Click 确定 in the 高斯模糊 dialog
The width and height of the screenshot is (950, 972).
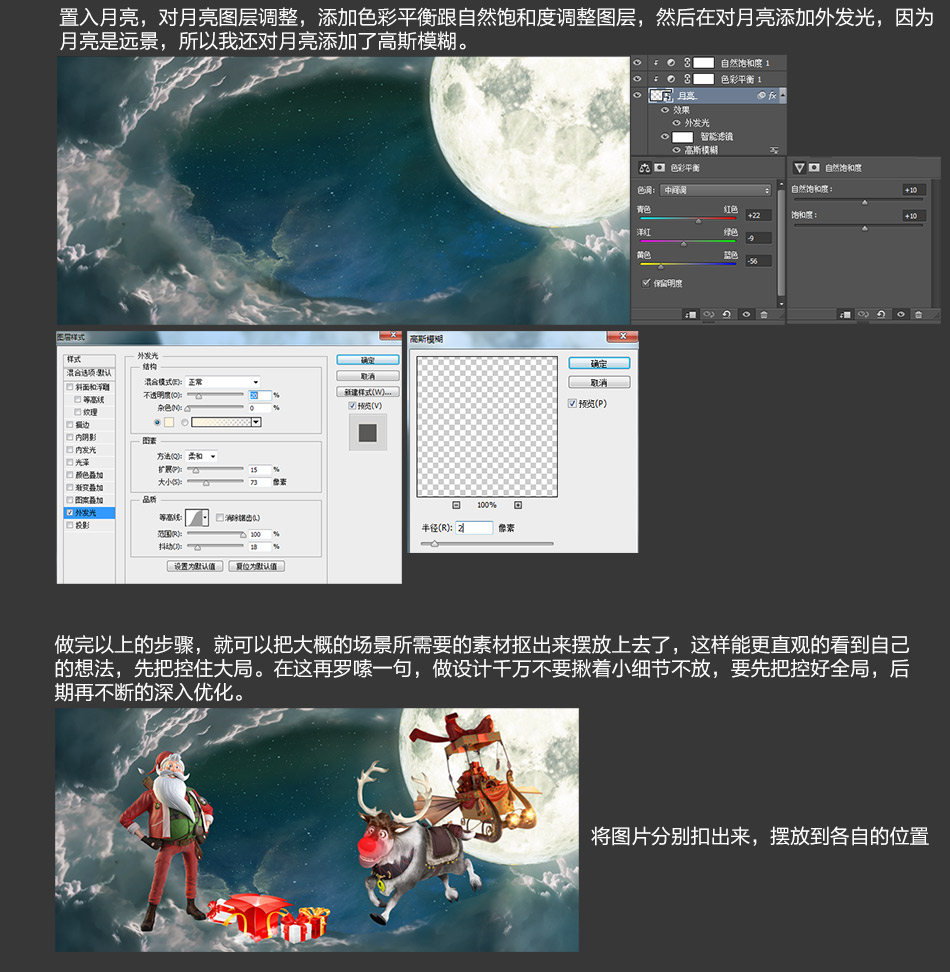click(x=599, y=364)
